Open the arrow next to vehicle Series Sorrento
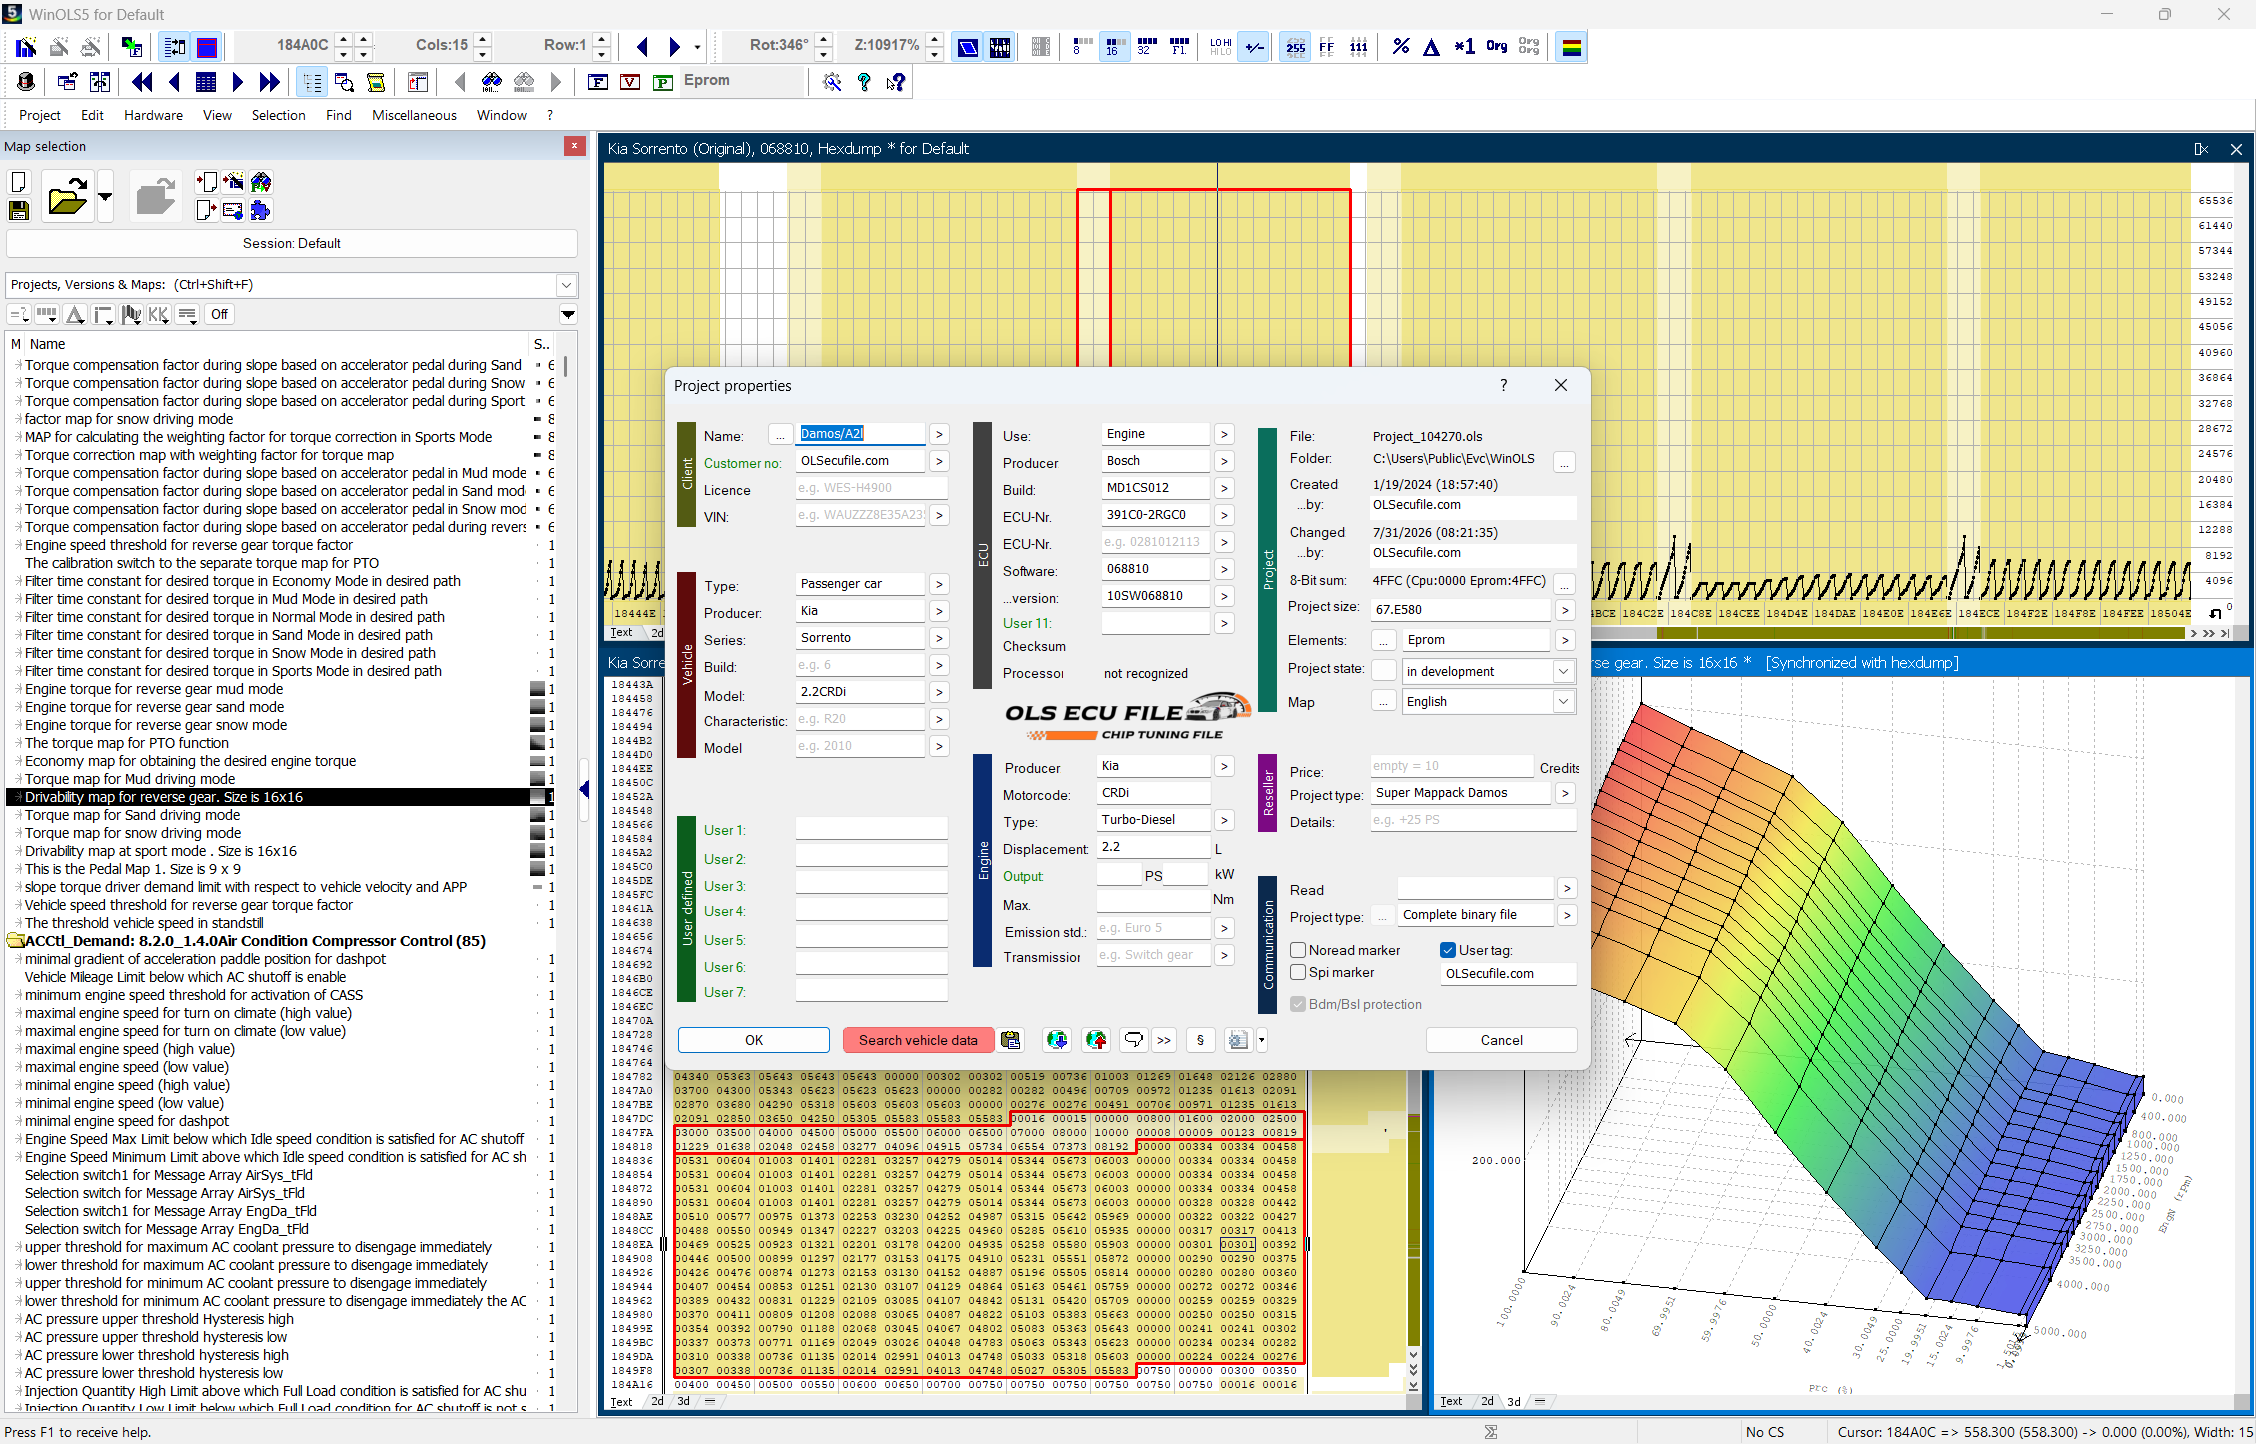 [x=938, y=638]
